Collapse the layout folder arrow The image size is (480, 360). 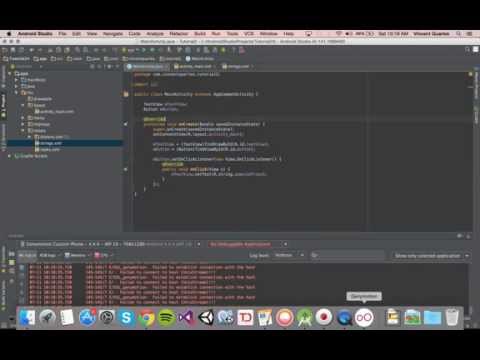coord(23,105)
